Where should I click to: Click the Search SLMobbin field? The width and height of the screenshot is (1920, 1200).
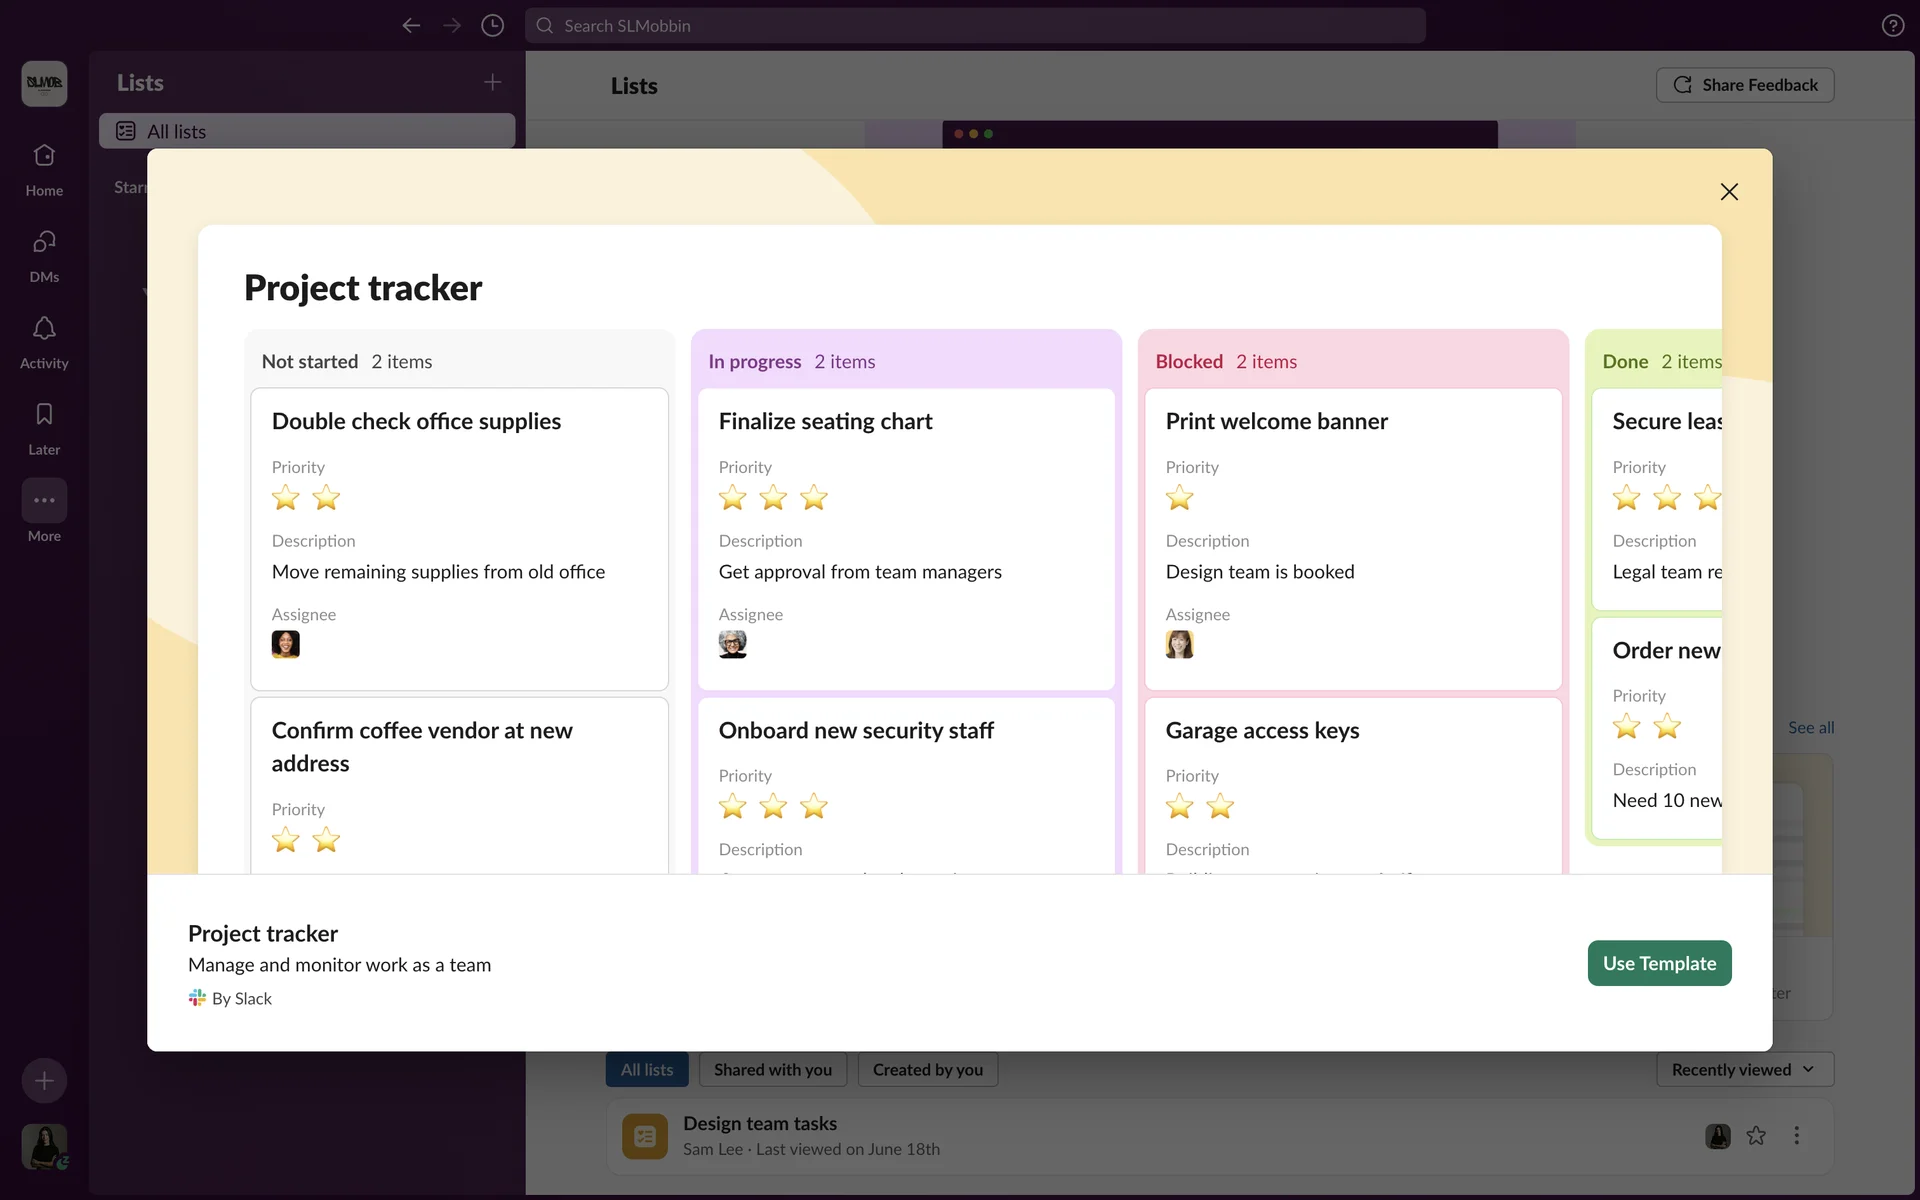pyautogui.click(x=975, y=26)
